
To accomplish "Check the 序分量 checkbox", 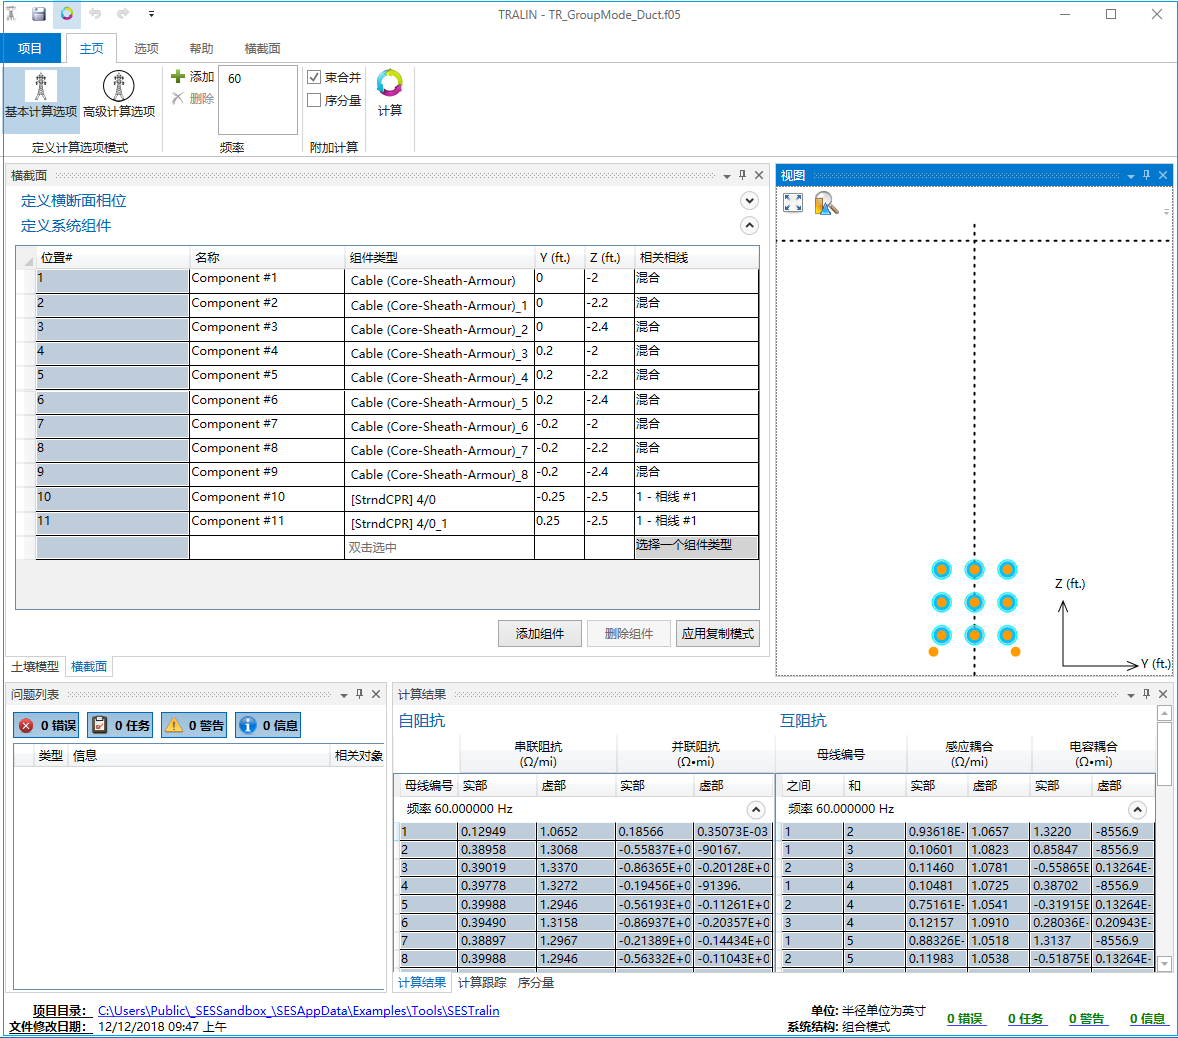I will point(314,100).
